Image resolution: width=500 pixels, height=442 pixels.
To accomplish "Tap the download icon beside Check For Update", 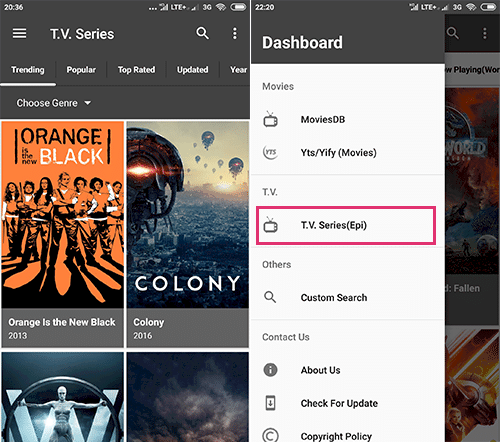I will tap(270, 403).
